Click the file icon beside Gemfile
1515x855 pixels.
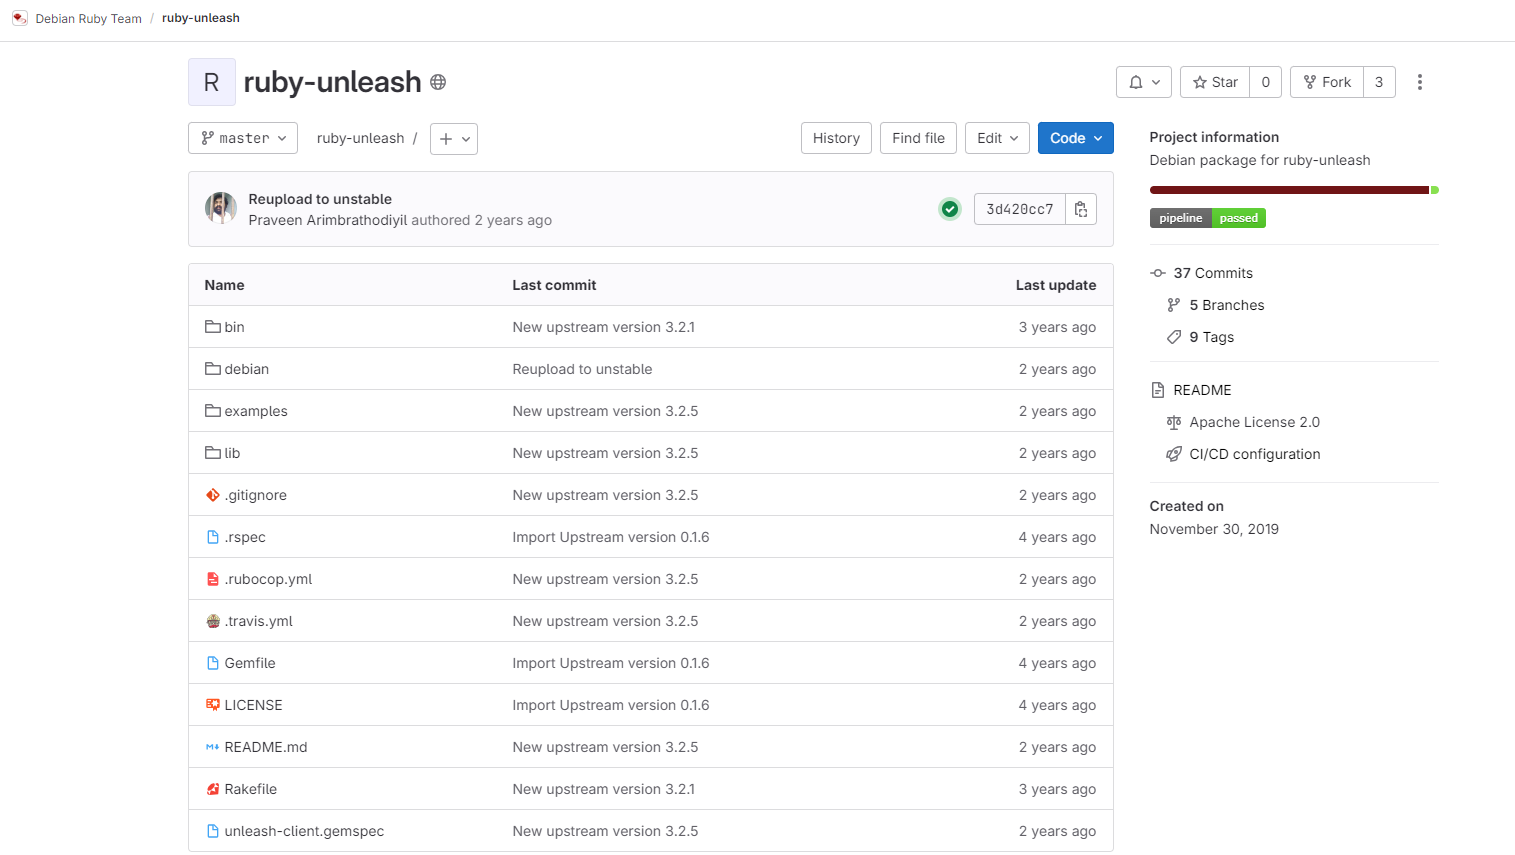213,663
